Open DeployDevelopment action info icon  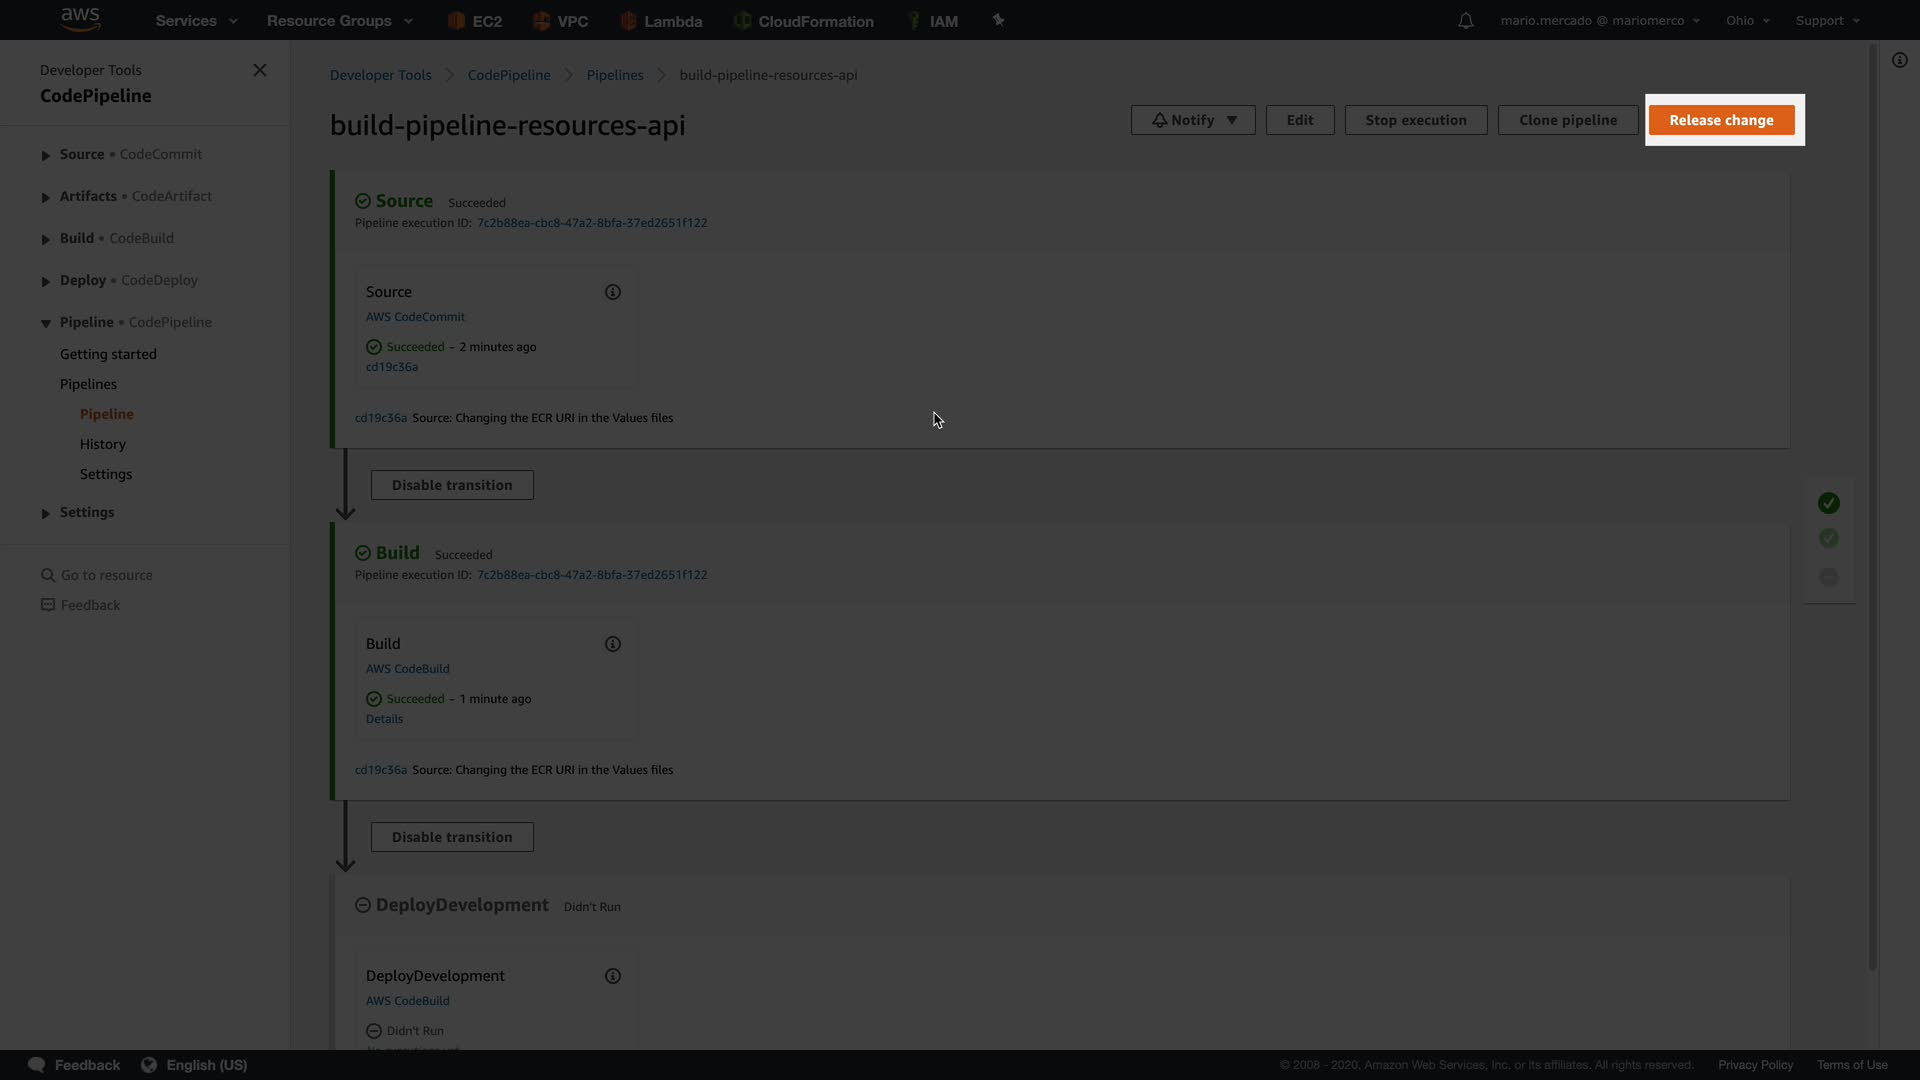[x=613, y=976]
